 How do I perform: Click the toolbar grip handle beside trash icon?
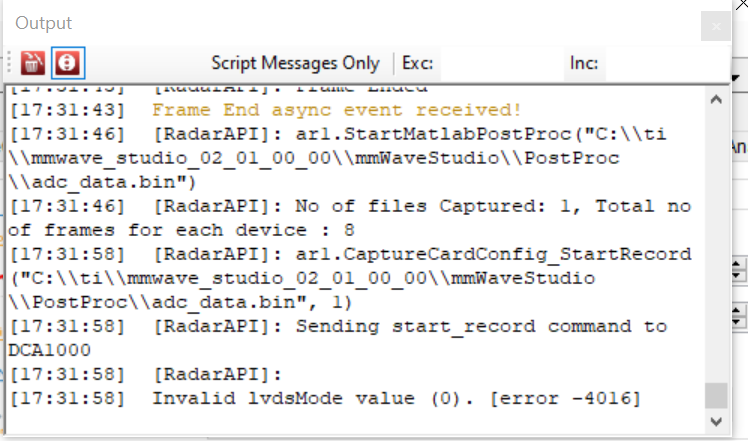click(12, 63)
